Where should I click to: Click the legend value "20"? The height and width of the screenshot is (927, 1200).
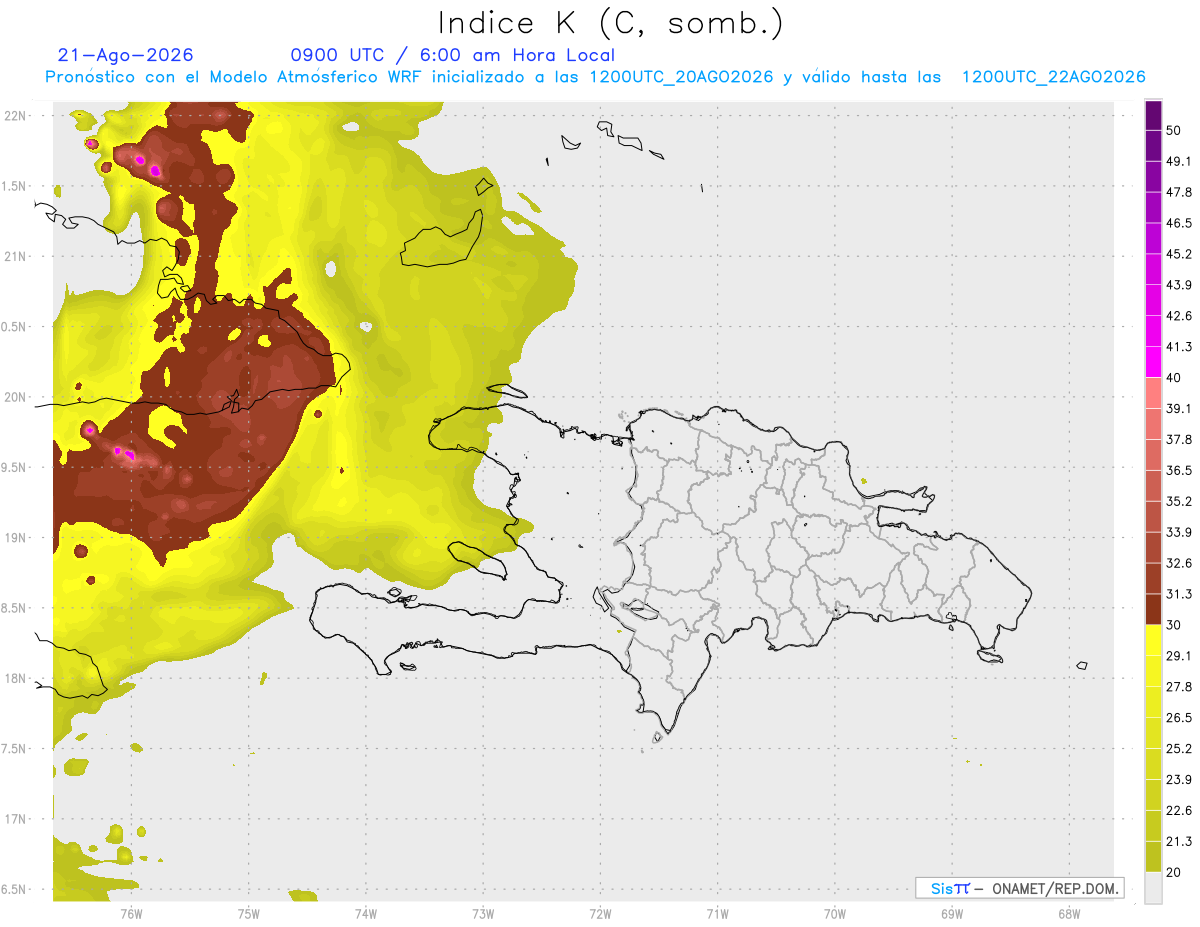[1174, 872]
